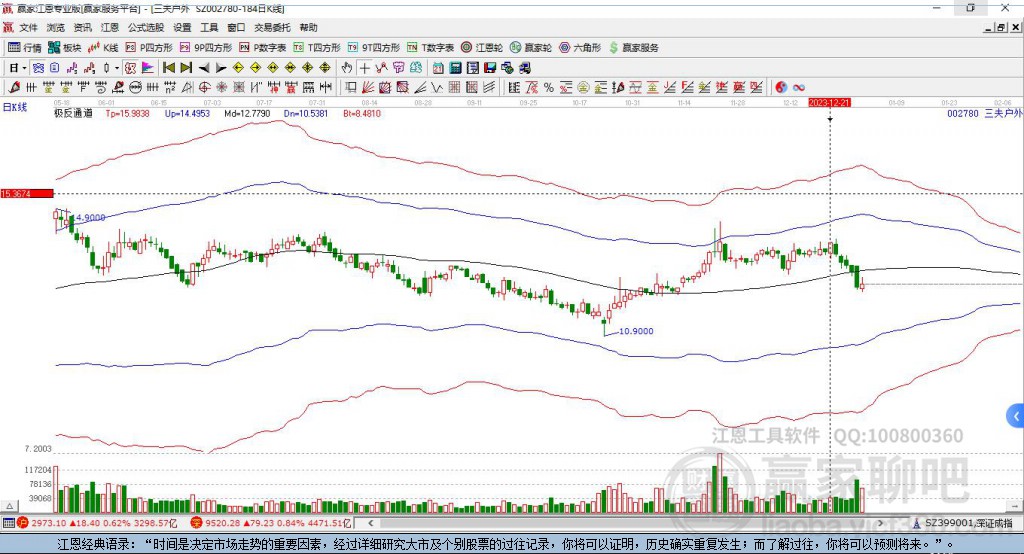Select the percent sign tool

(x=549, y=88)
